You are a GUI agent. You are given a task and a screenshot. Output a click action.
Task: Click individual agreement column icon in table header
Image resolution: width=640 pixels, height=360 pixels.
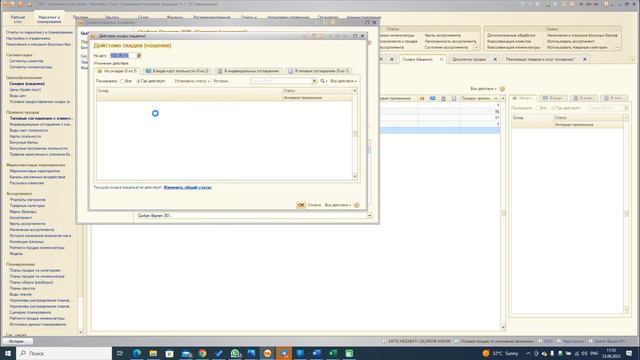click(443, 98)
